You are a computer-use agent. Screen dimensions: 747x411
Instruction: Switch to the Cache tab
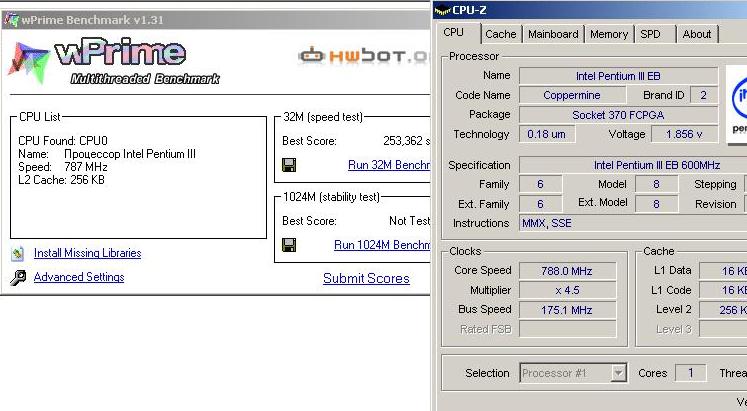[x=500, y=34]
